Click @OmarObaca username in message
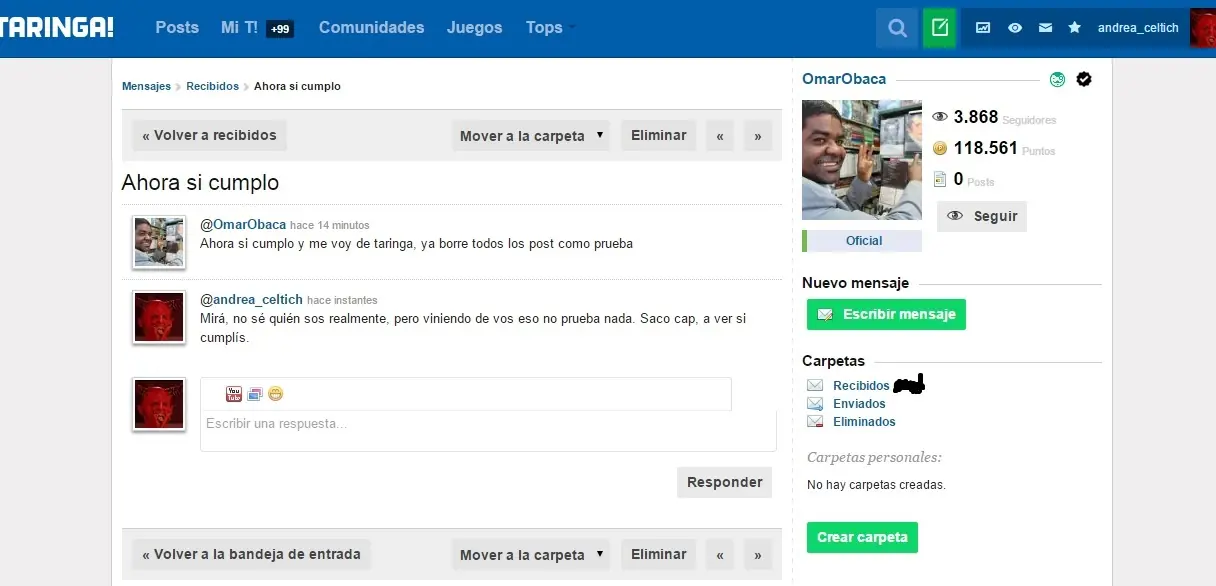The height and width of the screenshot is (586, 1216). 243,225
